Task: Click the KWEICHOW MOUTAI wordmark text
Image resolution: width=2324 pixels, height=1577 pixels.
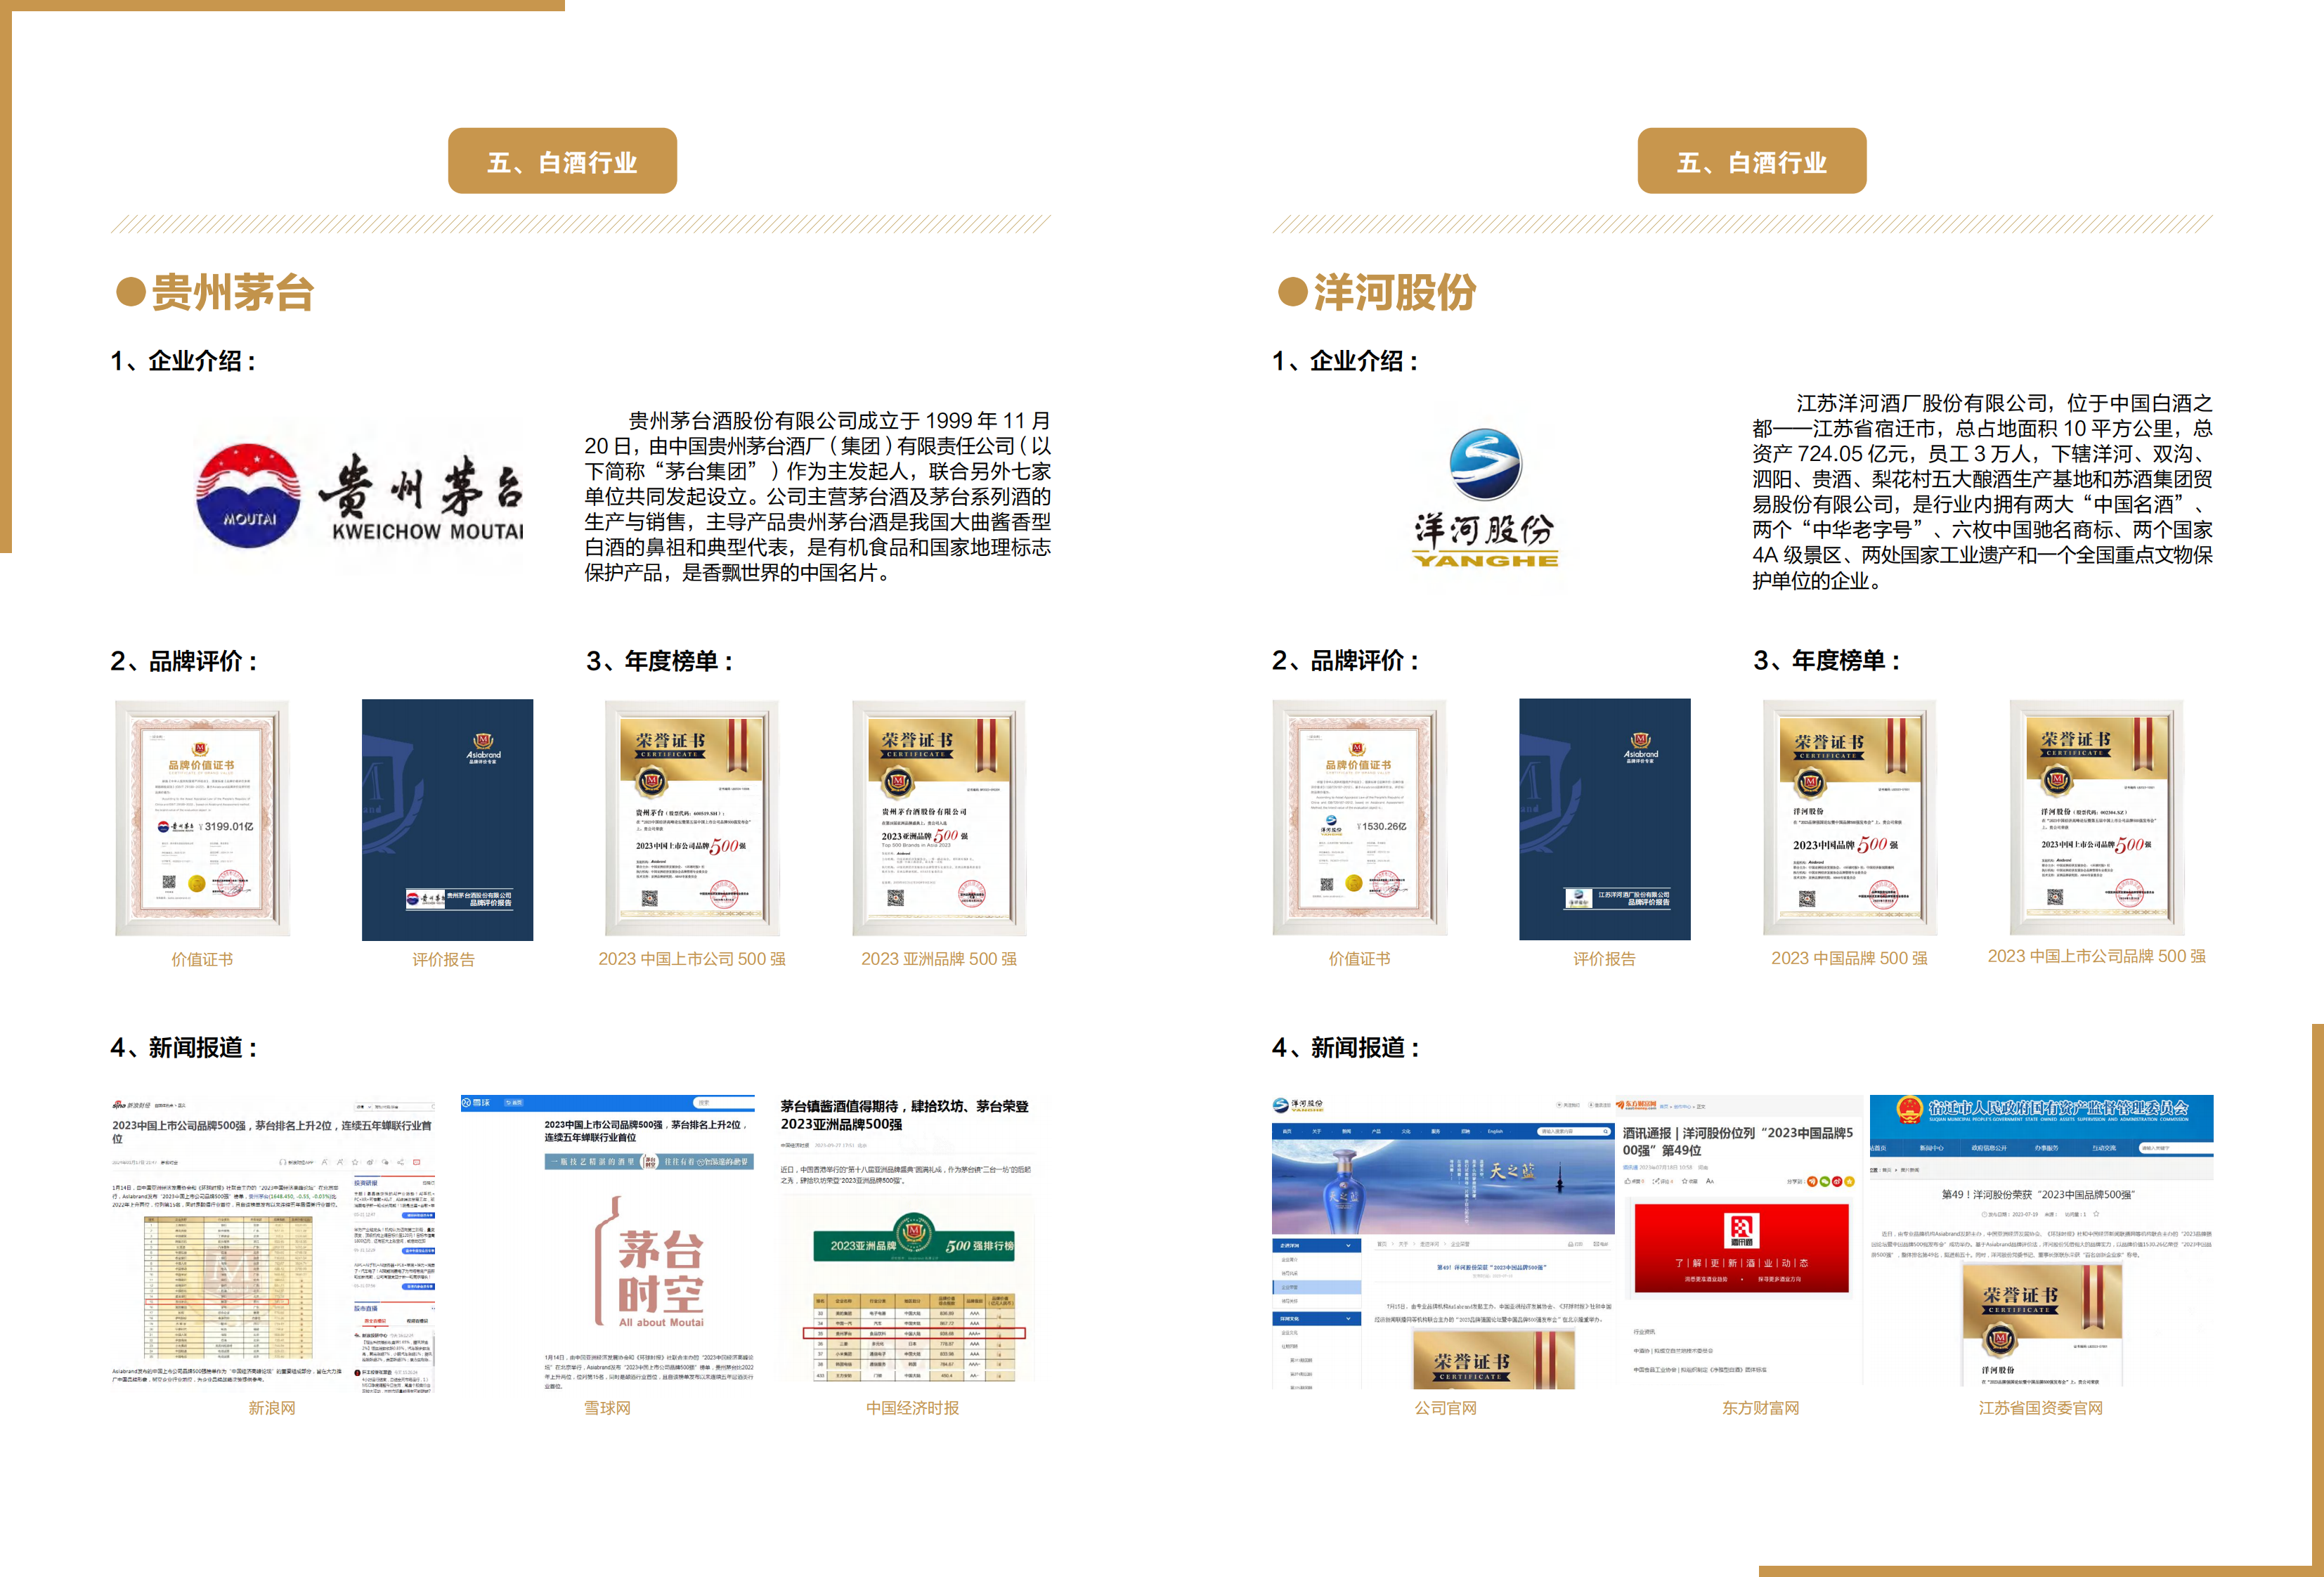Action: [428, 531]
